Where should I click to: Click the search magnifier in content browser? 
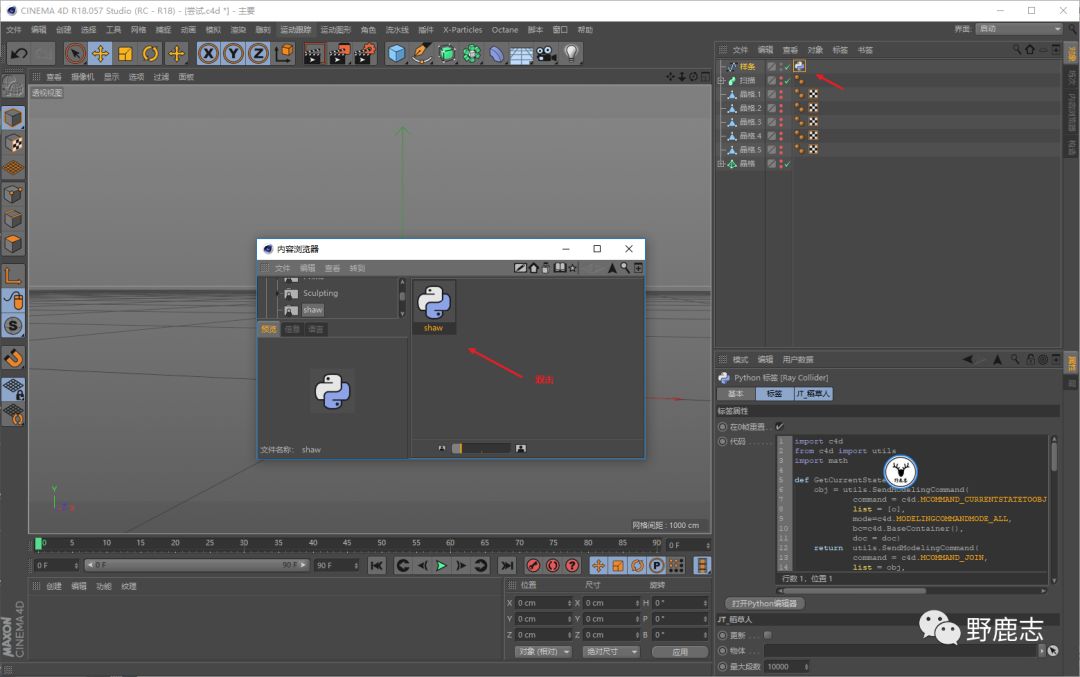(625, 268)
